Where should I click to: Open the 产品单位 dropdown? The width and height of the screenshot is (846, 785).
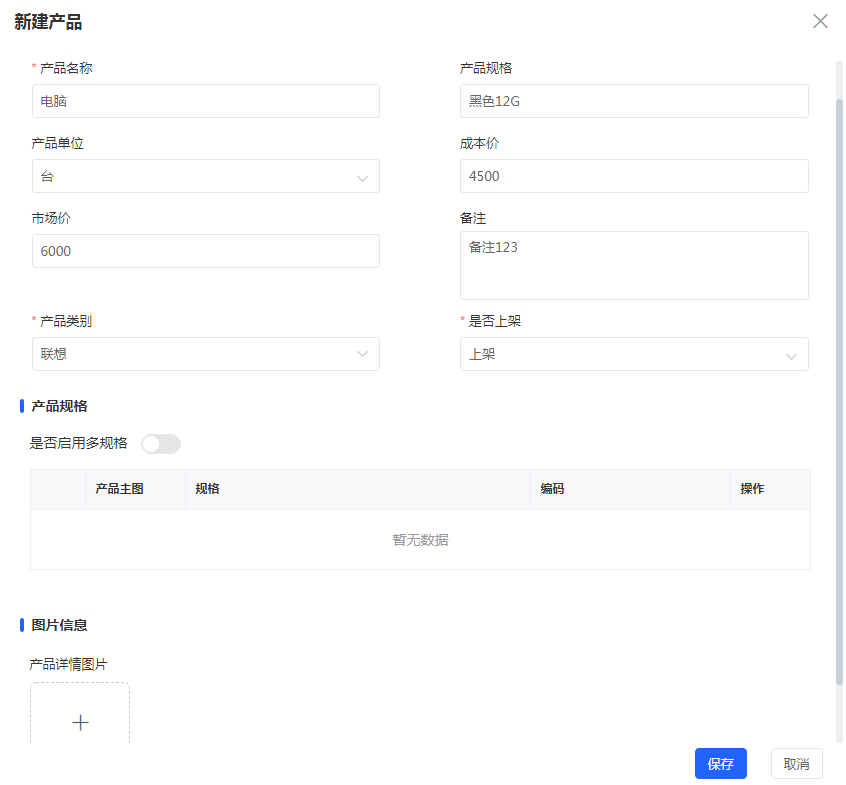[x=206, y=176]
